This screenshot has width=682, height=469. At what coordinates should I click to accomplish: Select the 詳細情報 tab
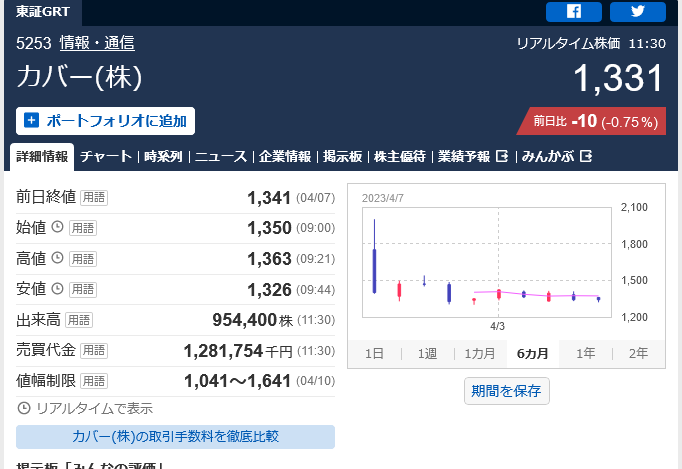[x=42, y=156]
